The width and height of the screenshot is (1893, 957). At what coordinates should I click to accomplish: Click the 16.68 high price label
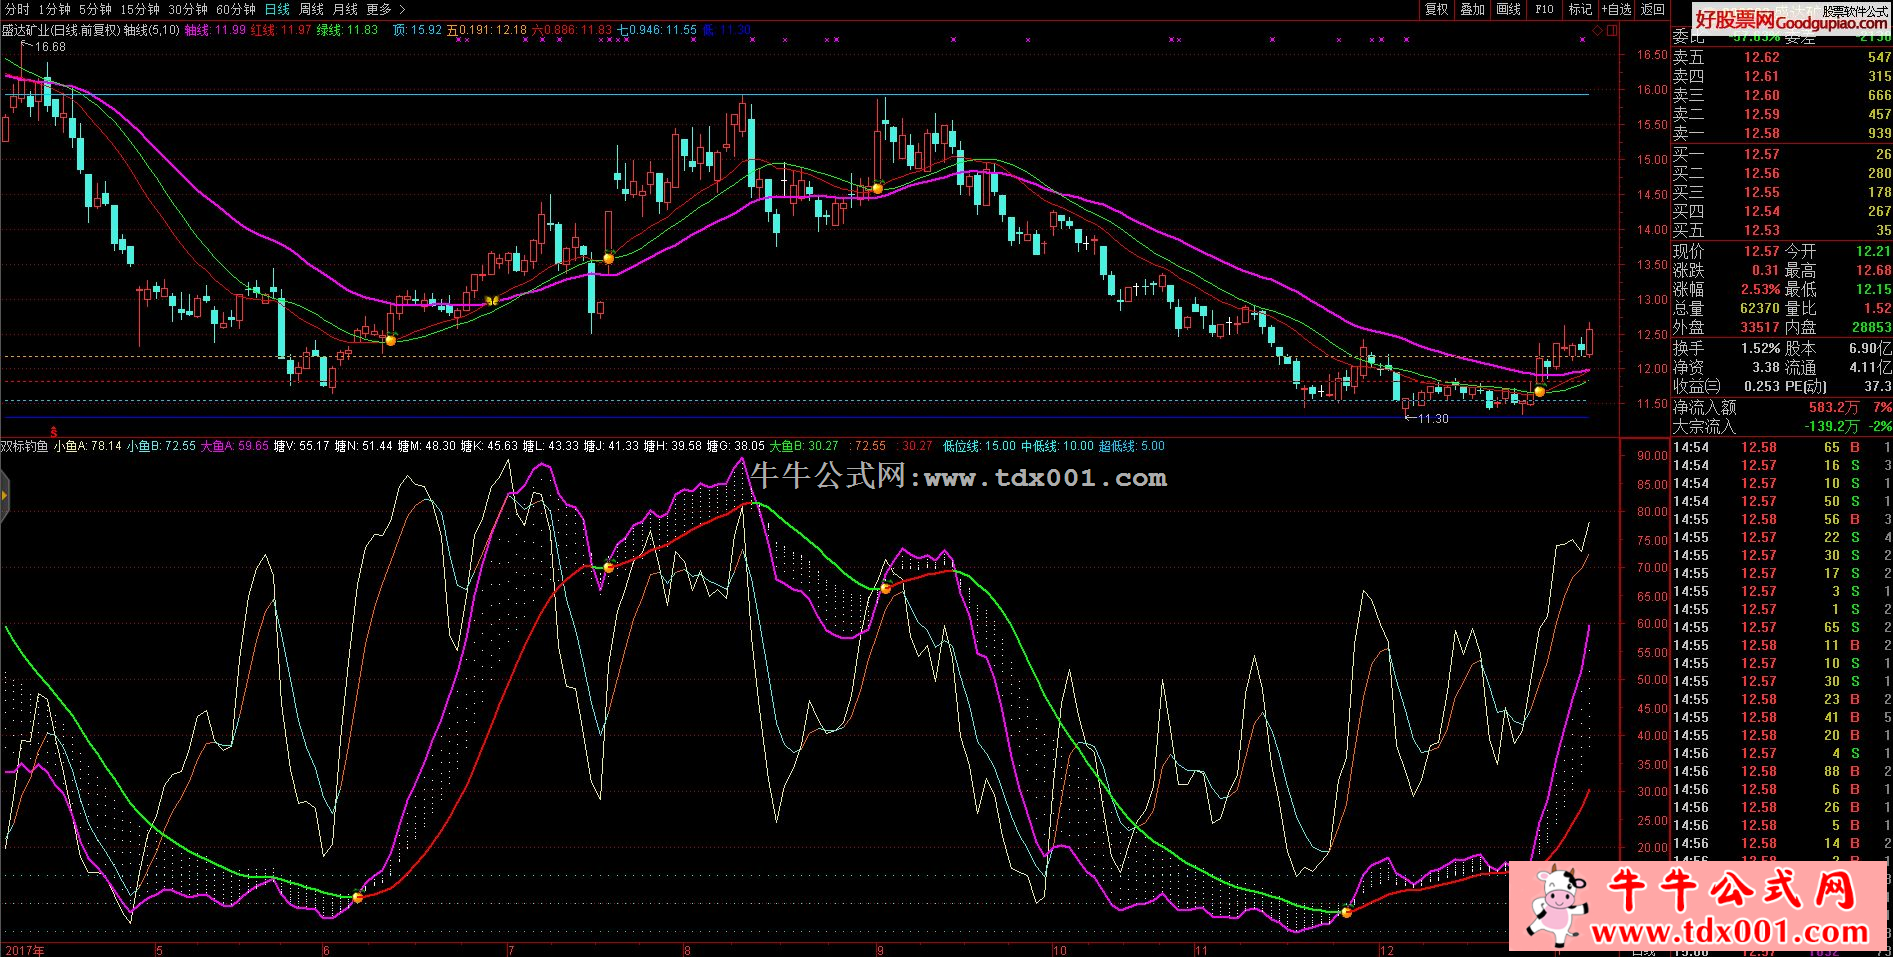(50, 47)
